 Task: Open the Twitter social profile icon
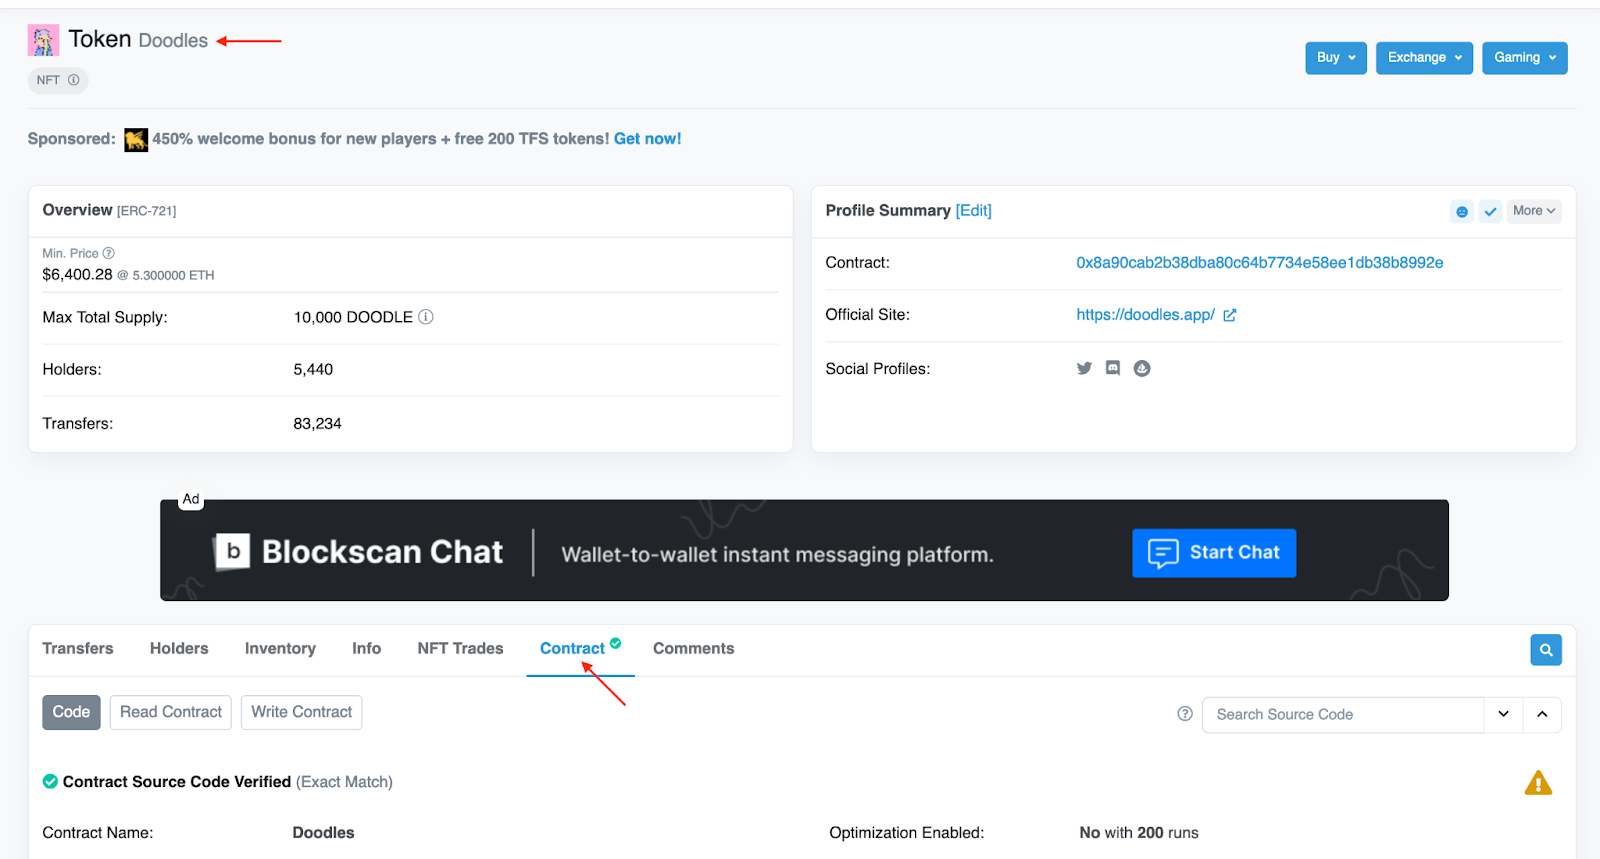(1084, 368)
